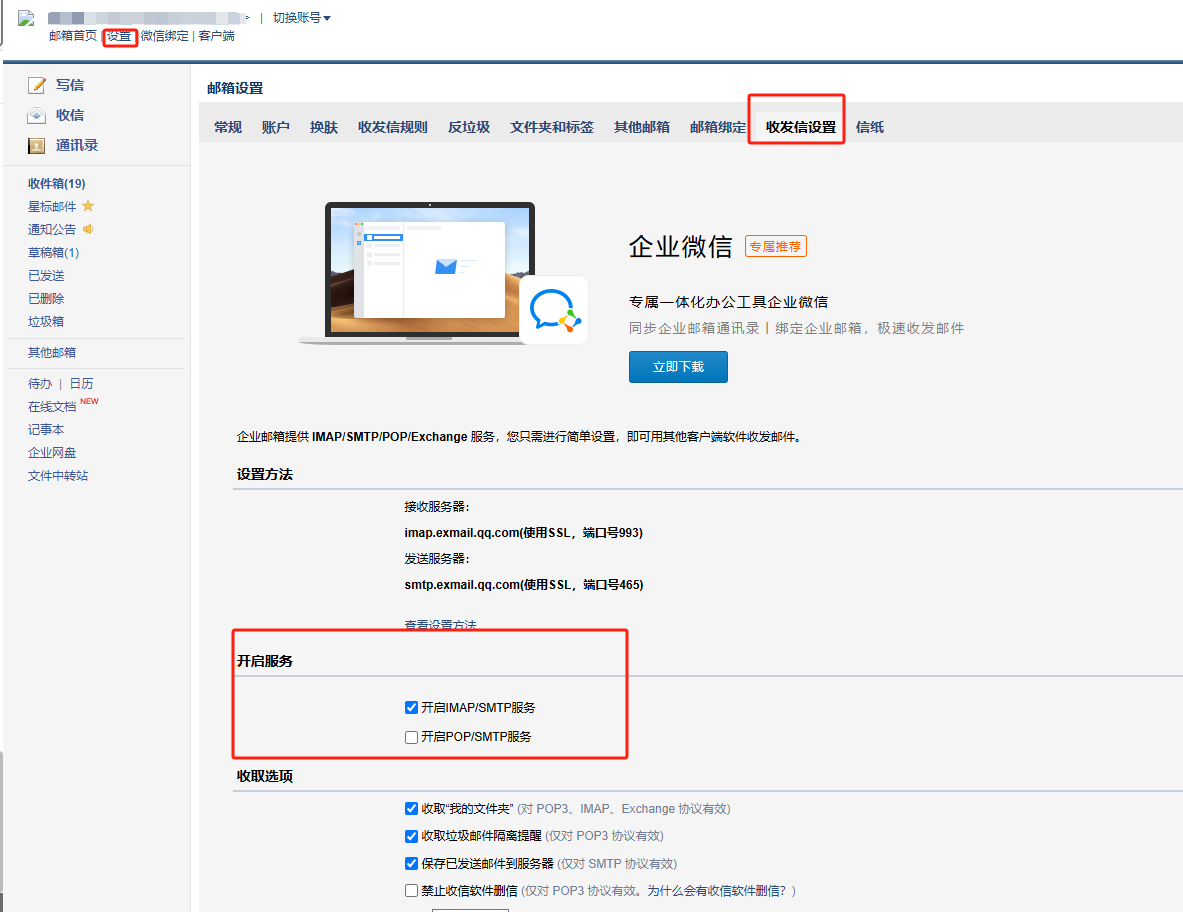This screenshot has height=912, width=1183.
Task: Click the 专属推荐 badge
Action: [776, 247]
